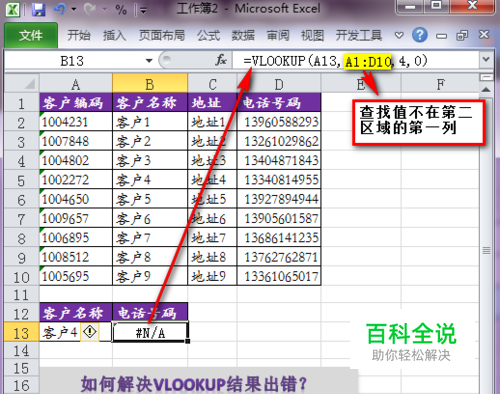The height and width of the screenshot is (394, 500).
Task: Expand the formula bar with its arrow
Action: pos(486,60)
